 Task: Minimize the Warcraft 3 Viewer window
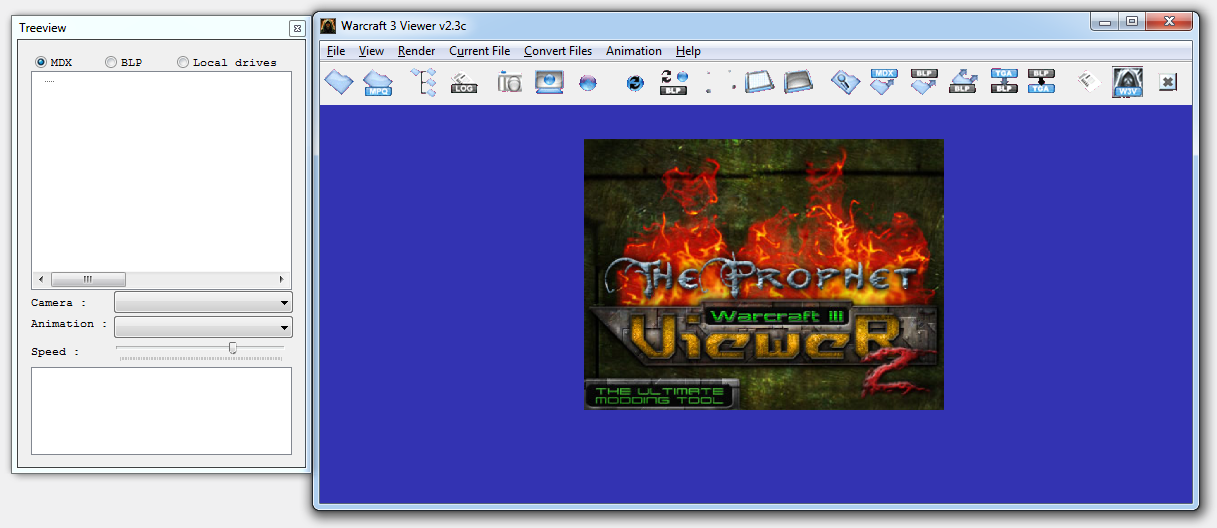coord(1105,21)
